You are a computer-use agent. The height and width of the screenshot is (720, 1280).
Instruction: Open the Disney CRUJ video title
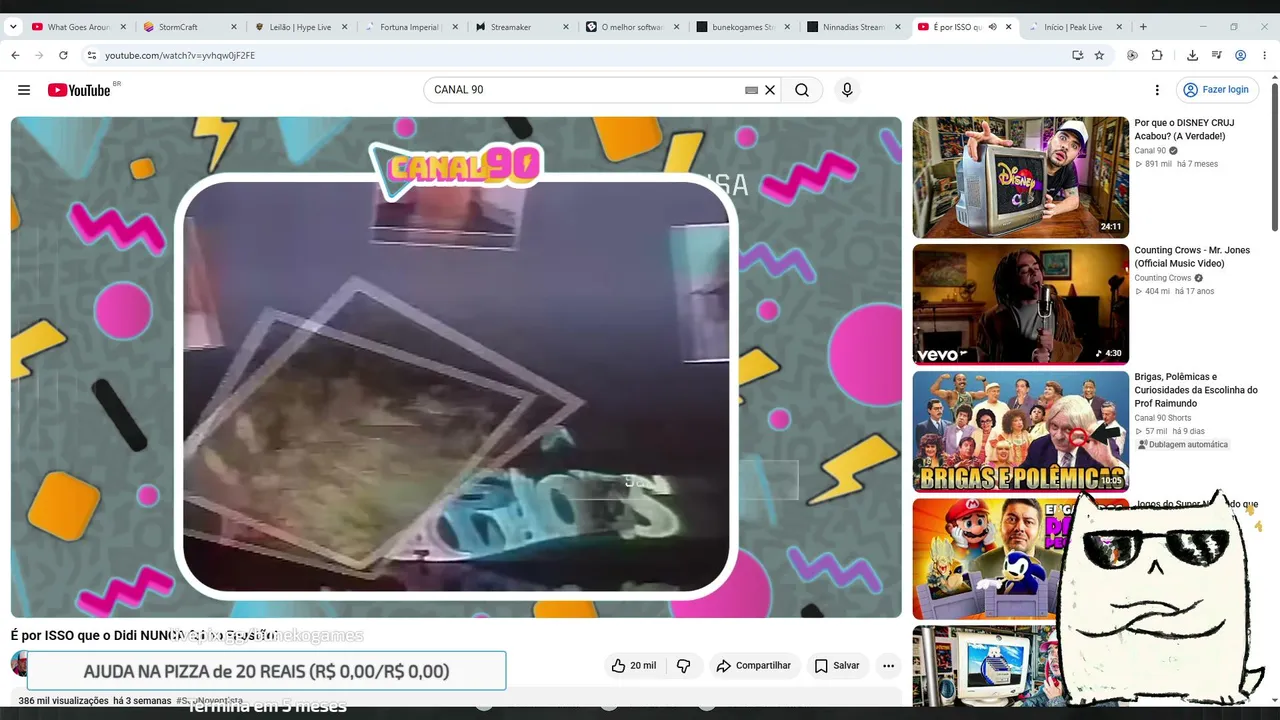tap(1185, 130)
